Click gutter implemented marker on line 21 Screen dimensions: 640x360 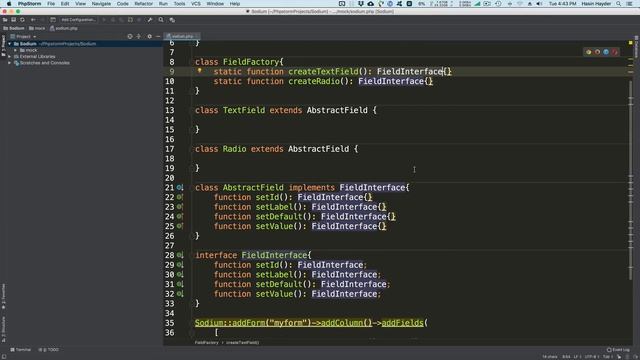tap(180, 188)
